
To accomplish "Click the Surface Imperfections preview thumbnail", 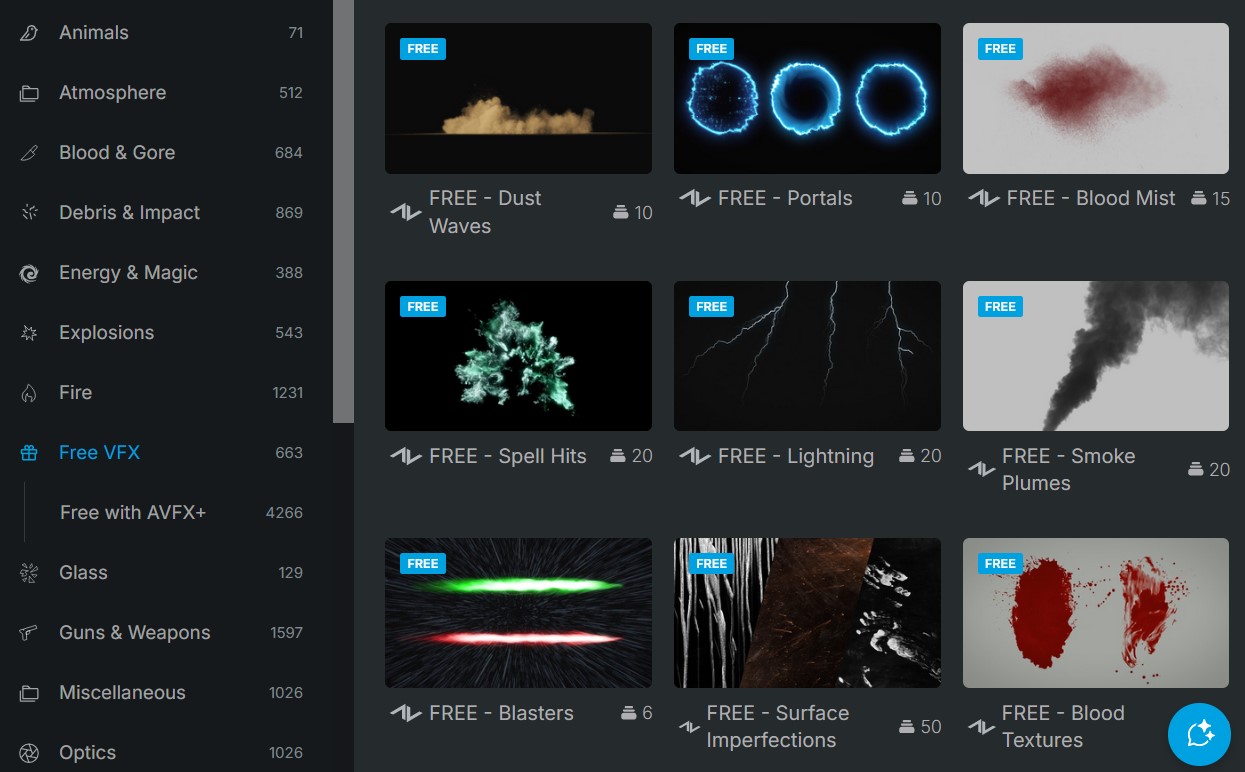I will point(807,613).
